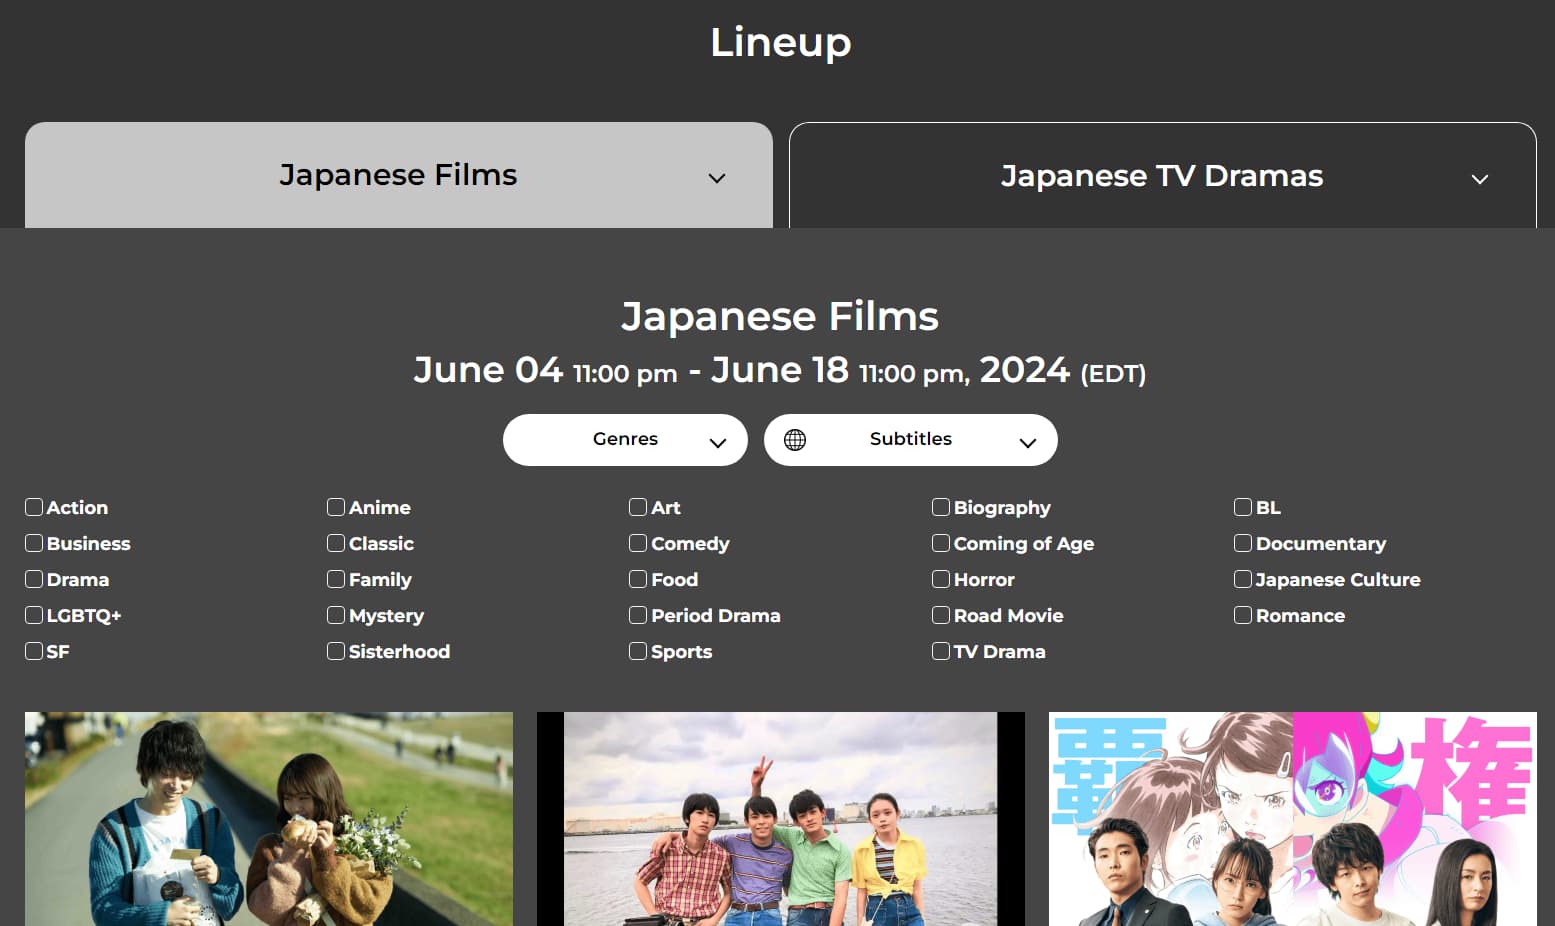Tick the Horror checkbox
Image resolution: width=1555 pixels, height=926 pixels.
[941, 579]
